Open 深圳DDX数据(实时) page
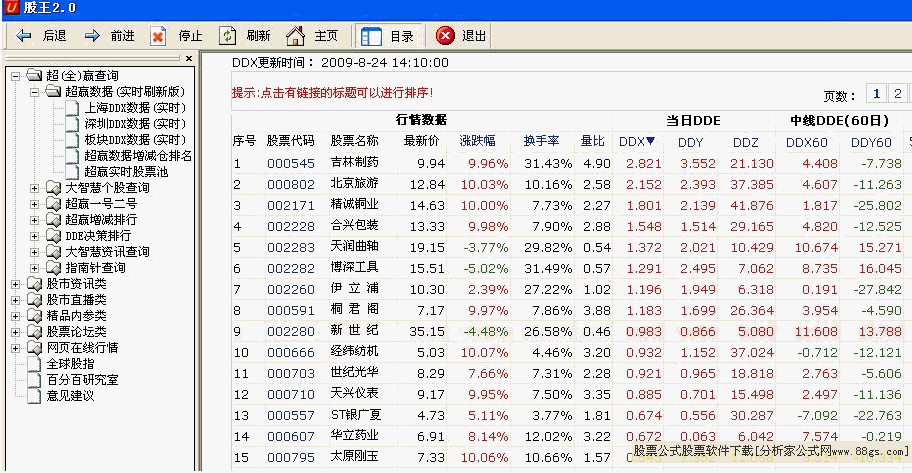Screen dimensions: 912x473 point(136,124)
